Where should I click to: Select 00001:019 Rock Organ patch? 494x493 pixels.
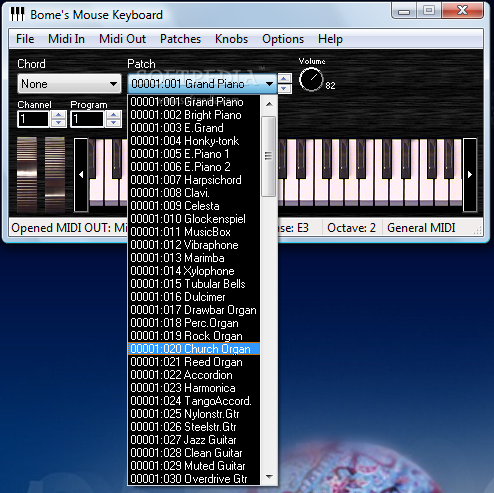click(194, 336)
